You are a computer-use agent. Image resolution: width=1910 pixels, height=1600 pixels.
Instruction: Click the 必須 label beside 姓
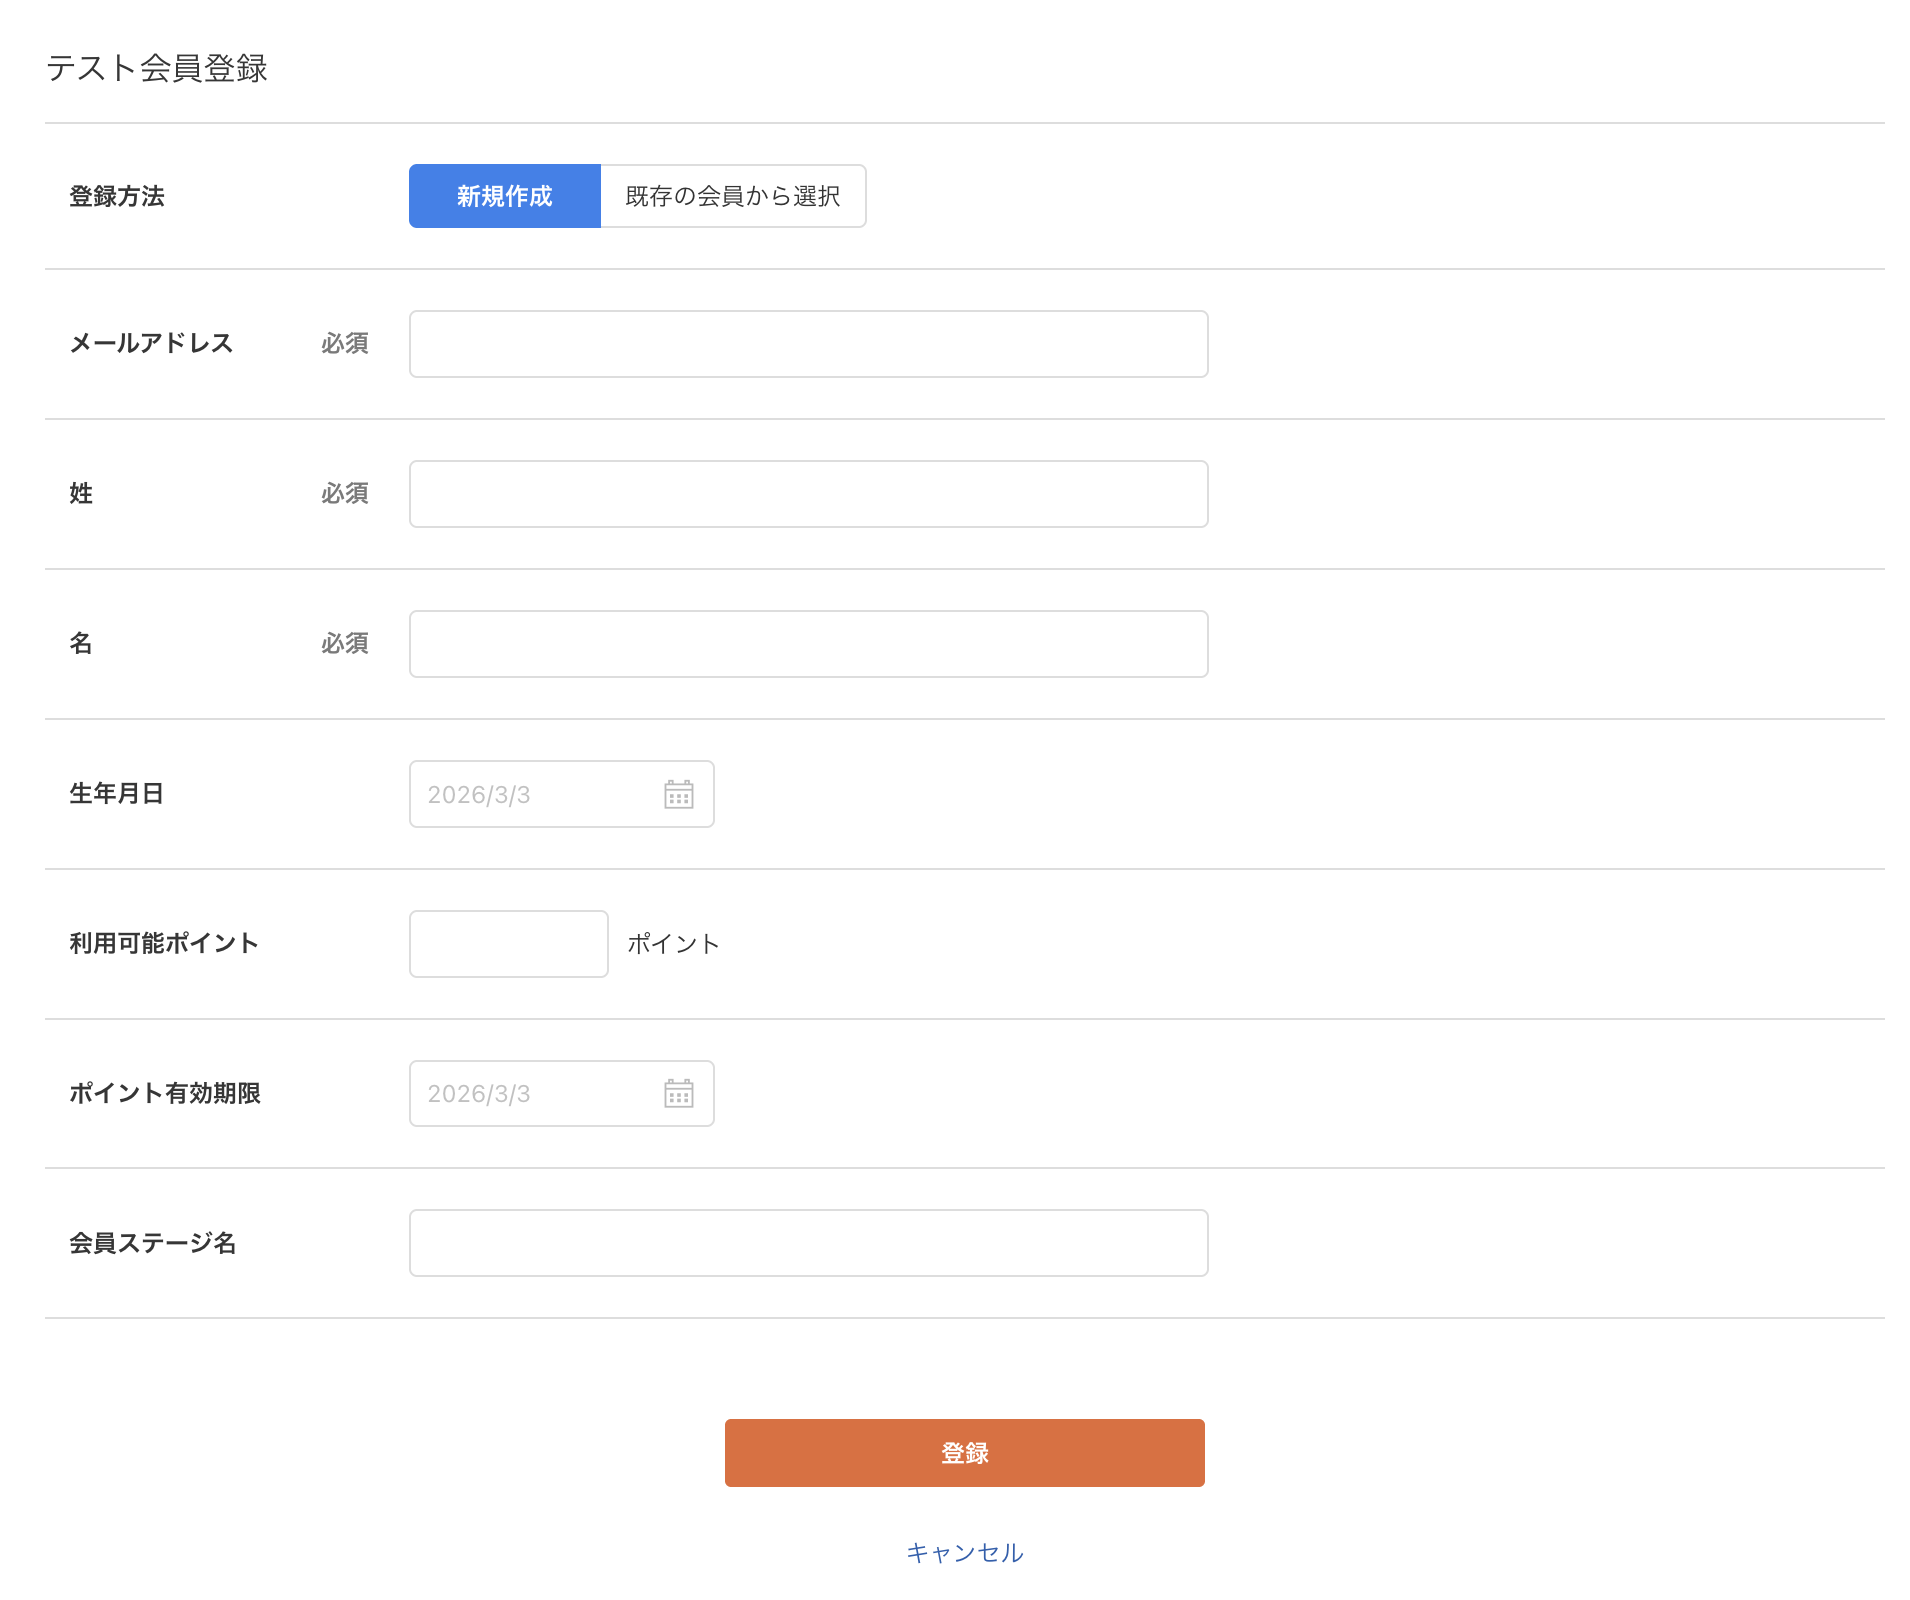tap(343, 493)
